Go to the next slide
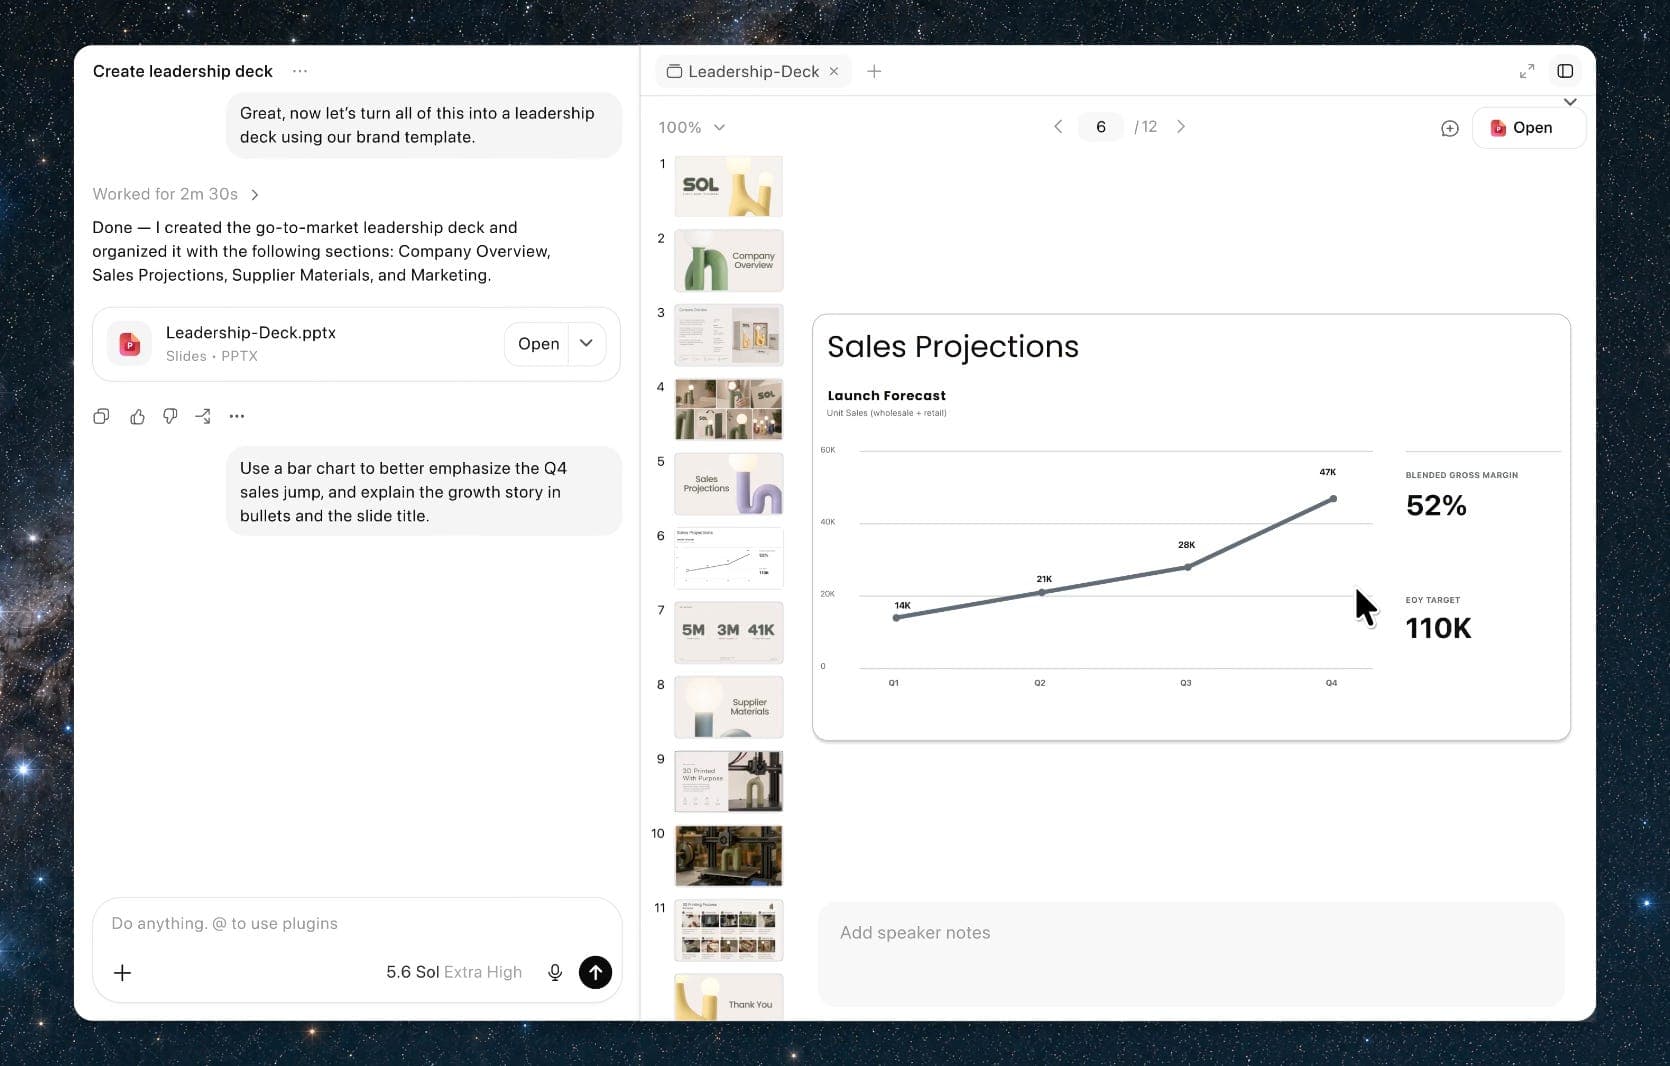The width and height of the screenshot is (1670, 1066). [x=1181, y=127]
